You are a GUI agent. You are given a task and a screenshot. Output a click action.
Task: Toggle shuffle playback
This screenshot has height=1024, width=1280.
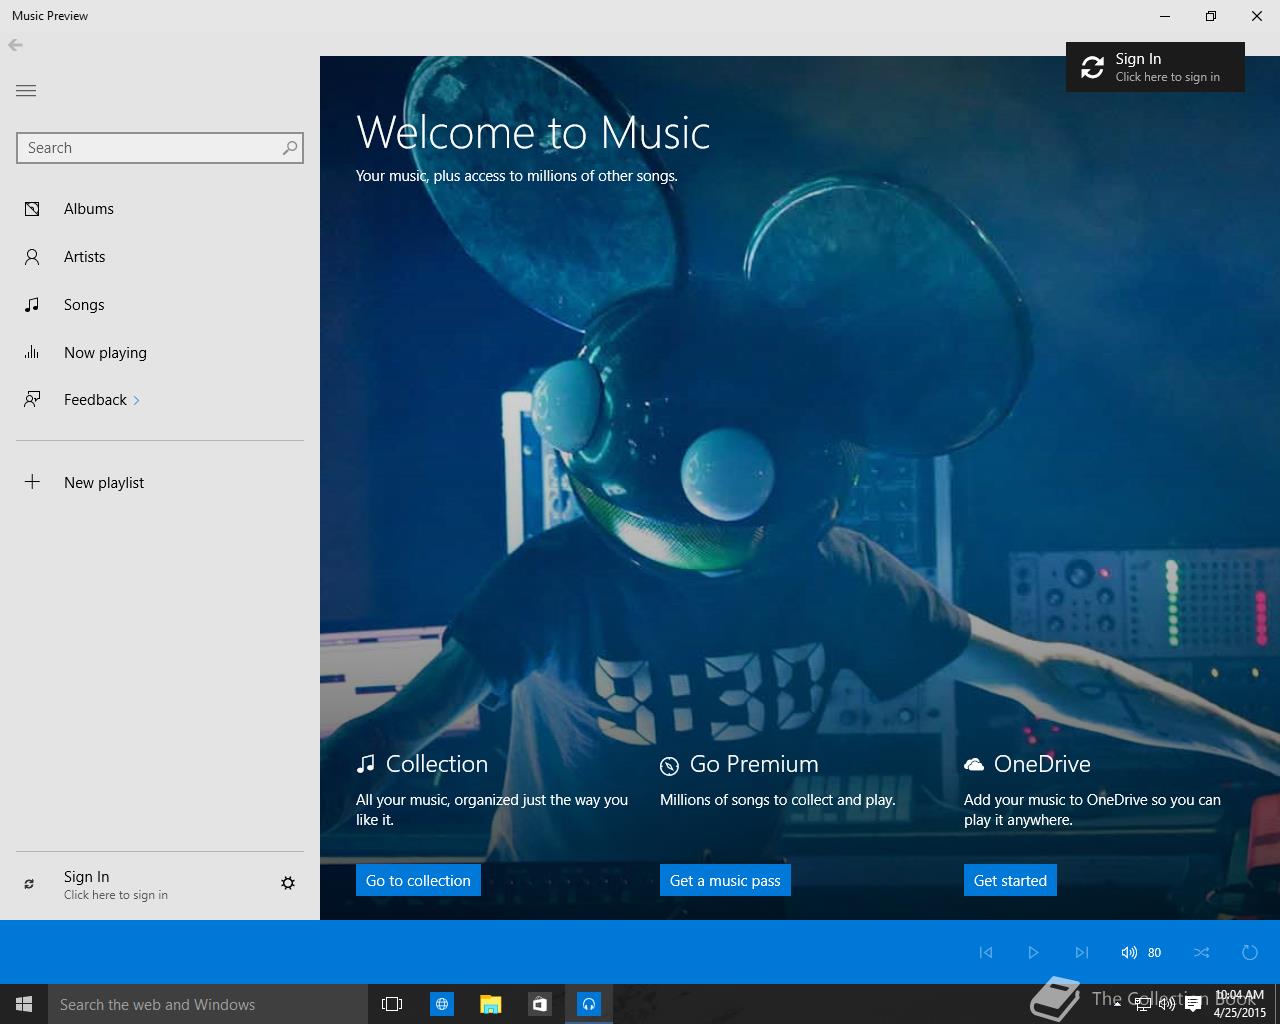pyautogui.click(x=1202, y=952)
